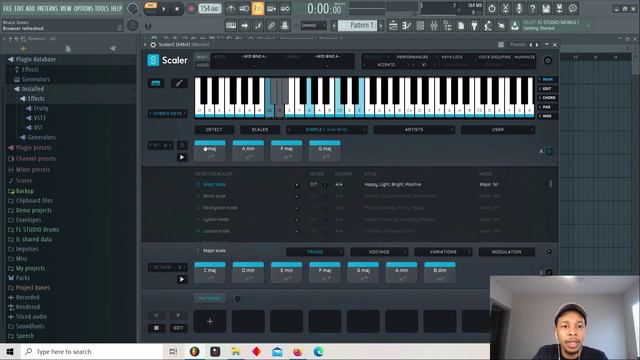Click the browser toggle icon in toolbar
640x360 pixels.
point(447,26)
